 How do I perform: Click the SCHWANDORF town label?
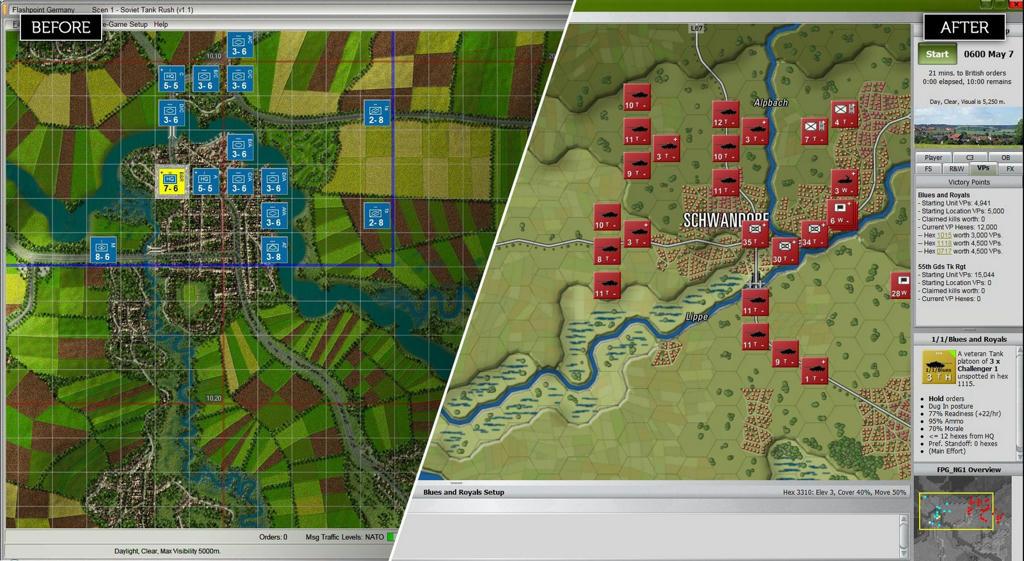coord(726,219)
